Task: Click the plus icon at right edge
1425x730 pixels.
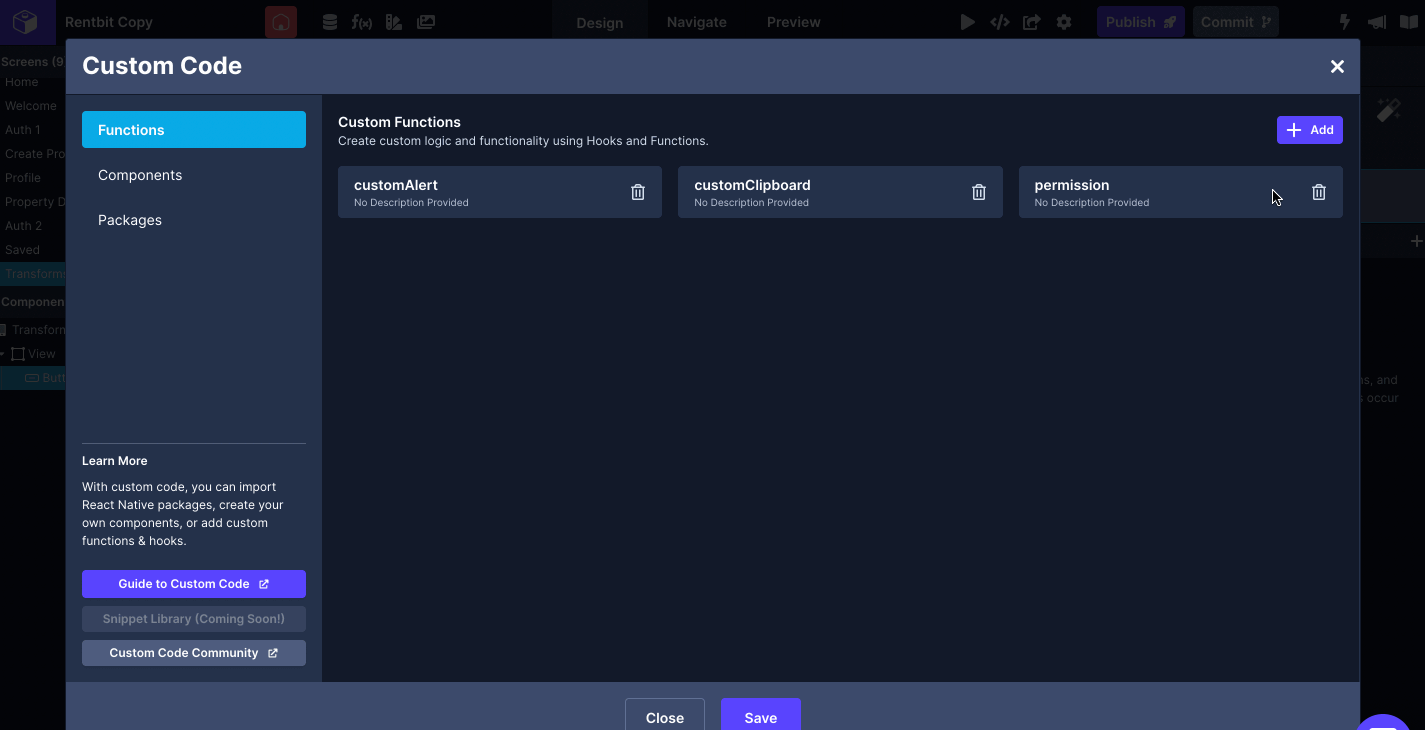Action: click(1417, 241)
